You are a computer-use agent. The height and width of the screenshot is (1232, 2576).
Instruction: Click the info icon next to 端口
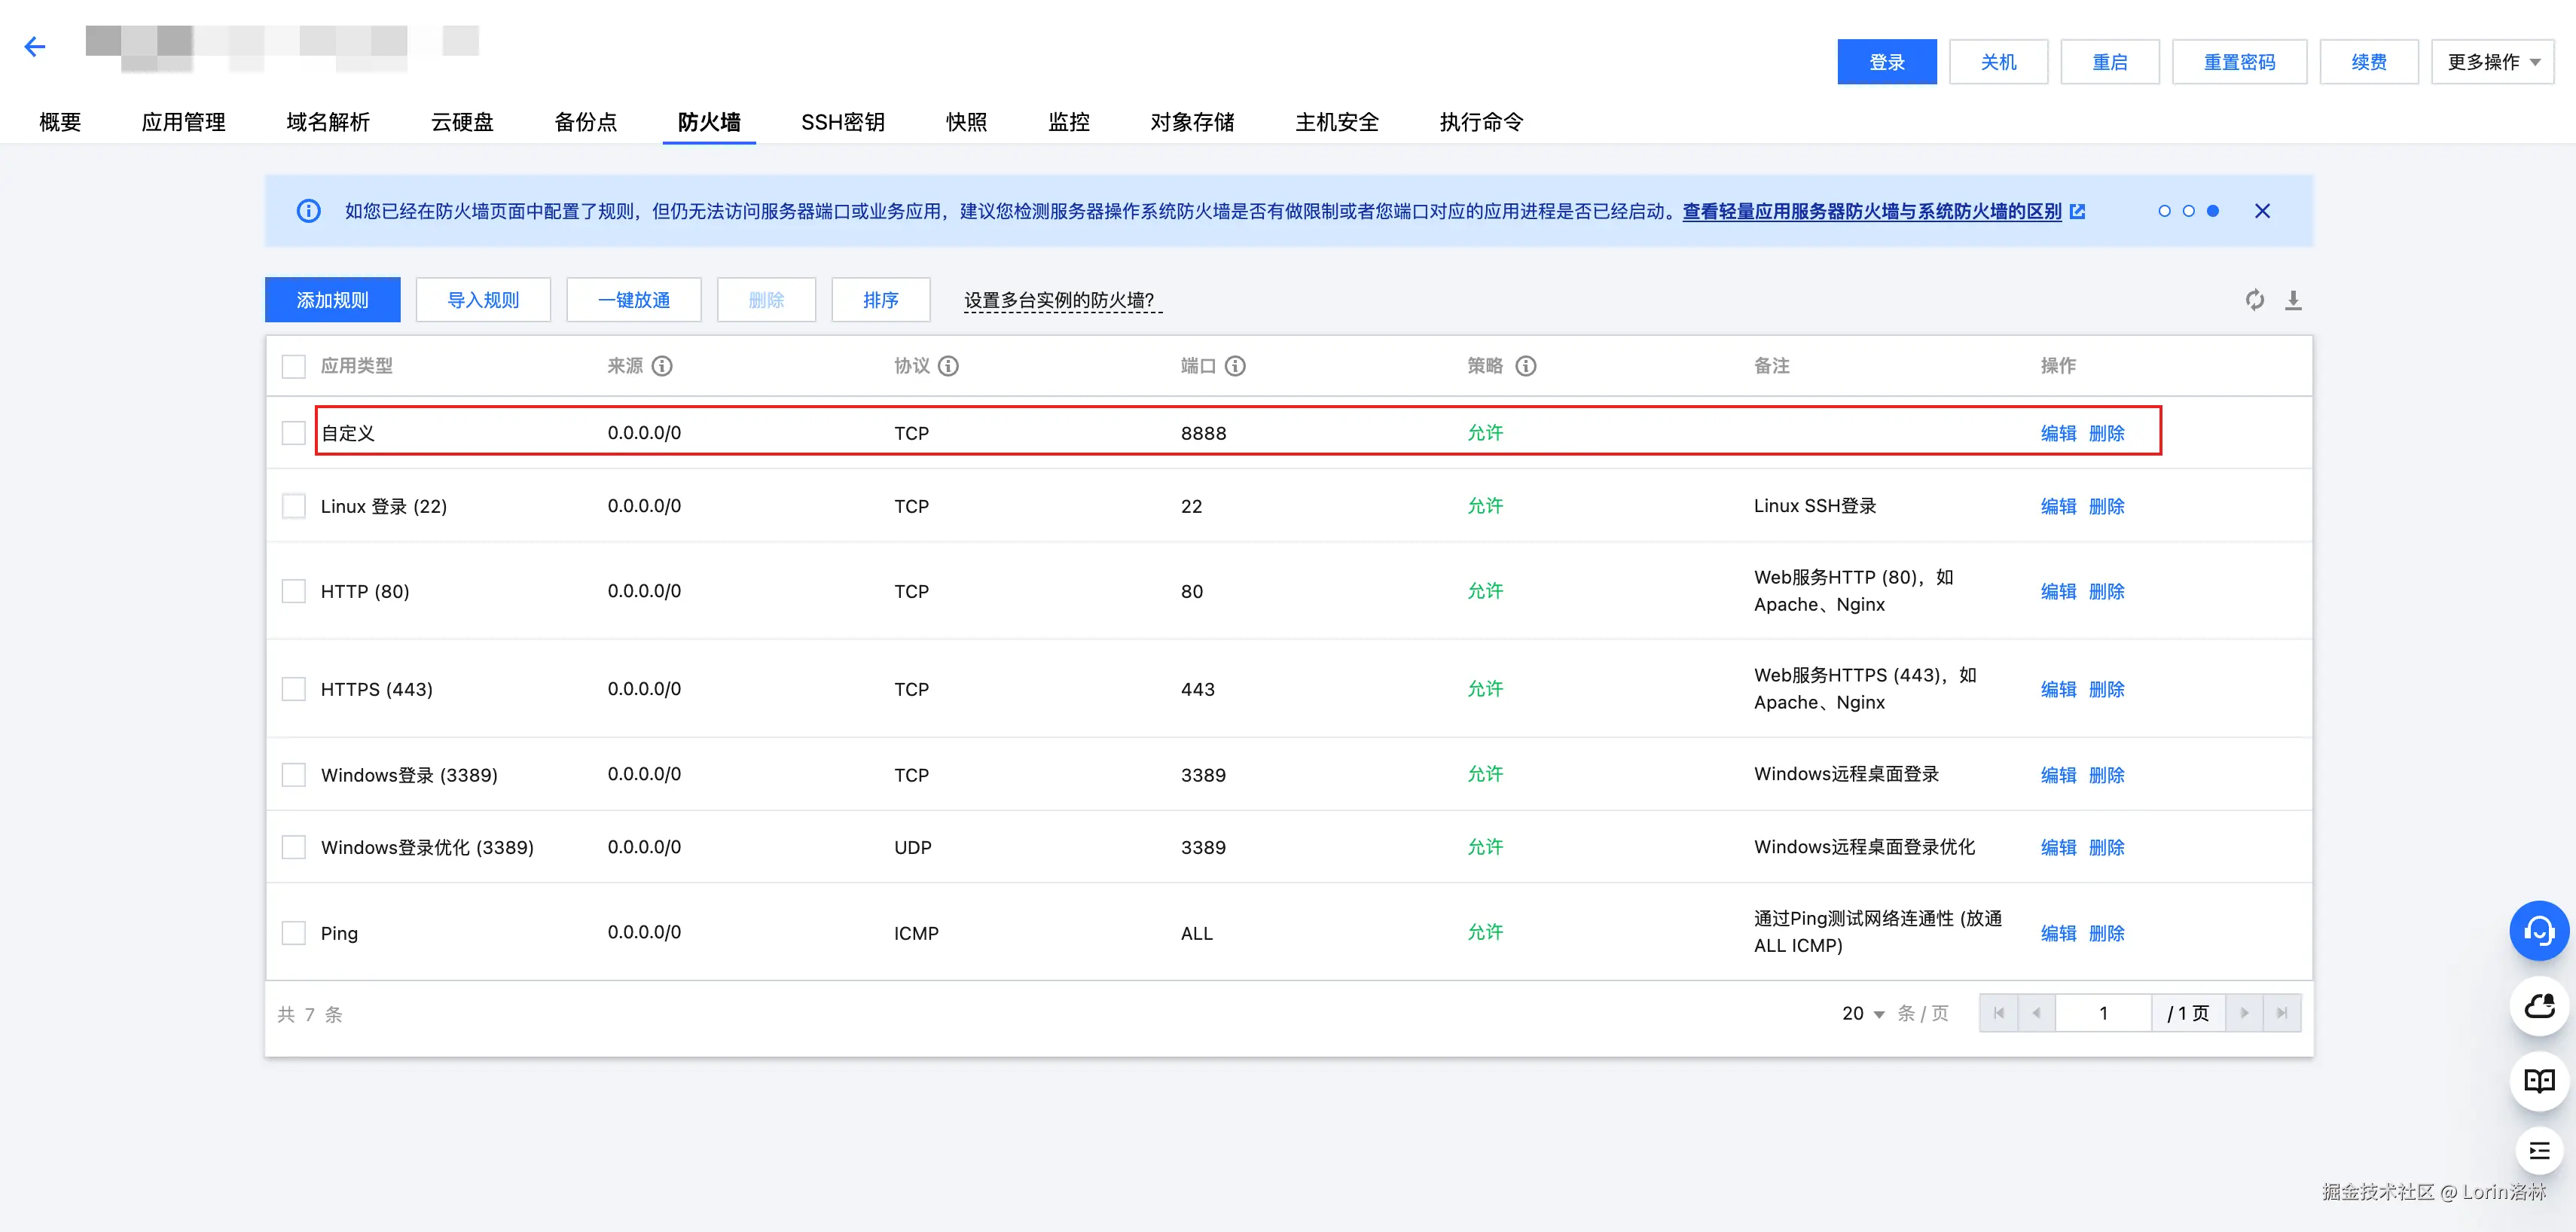1235,366
